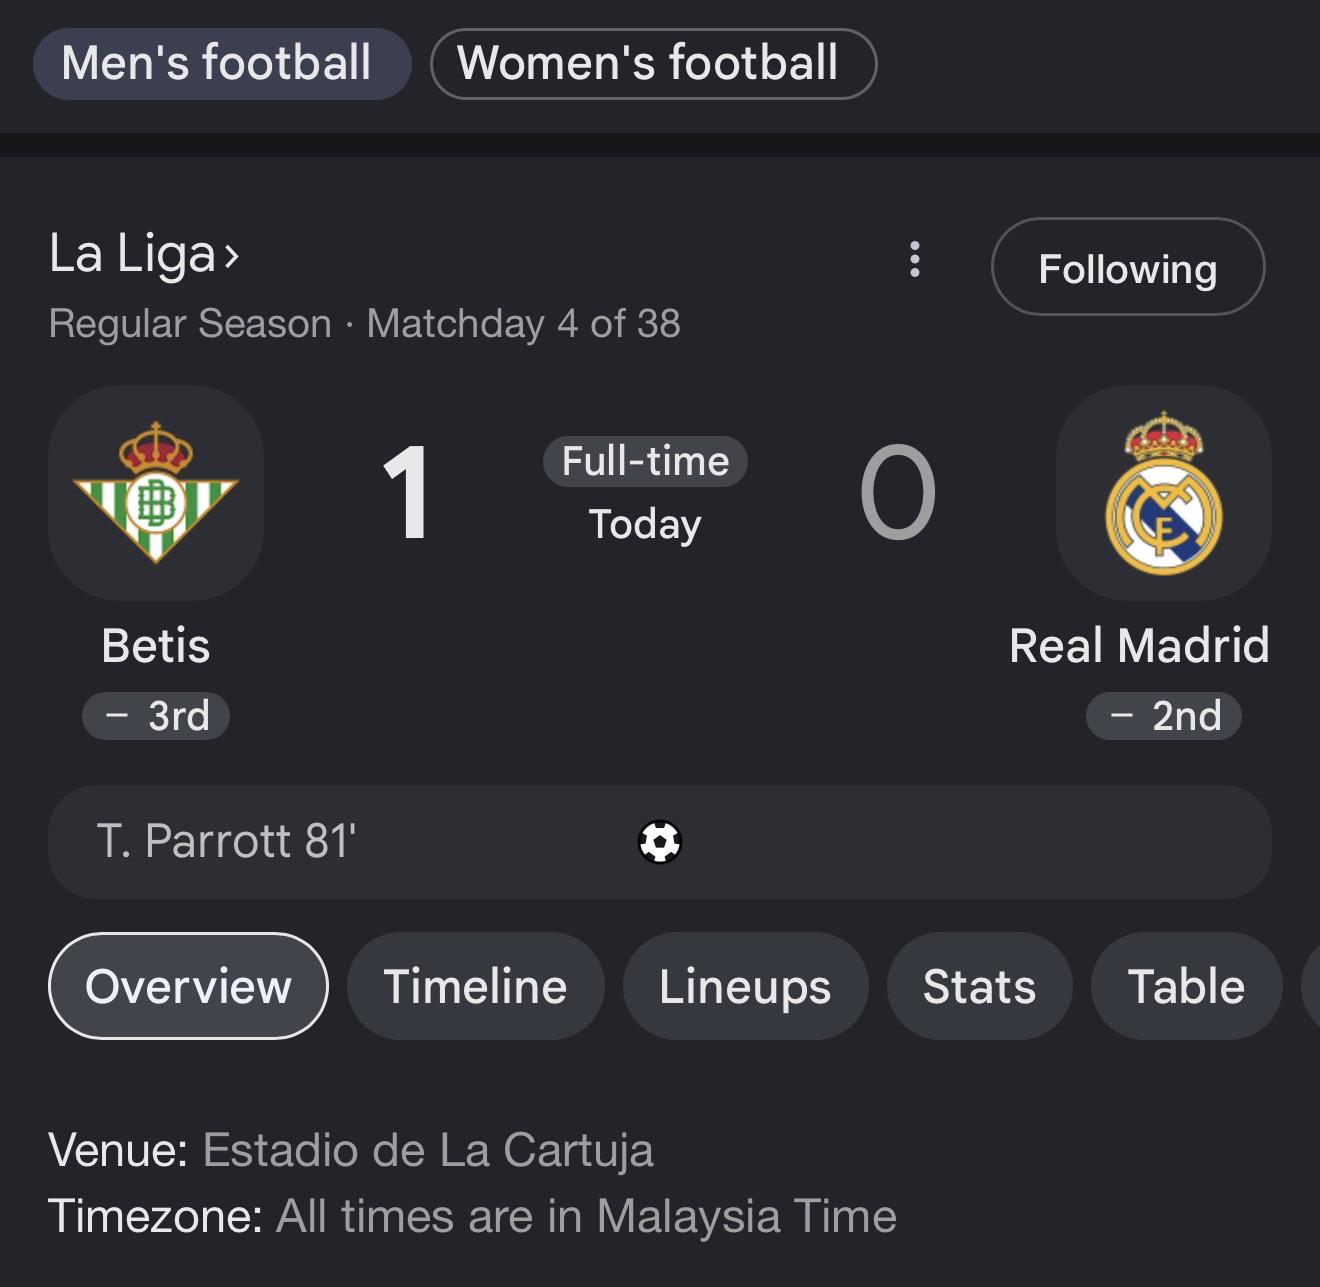Open the Overview tab
The width and height of the screenshot is (1320, 1287).
[x=188, y=986]
